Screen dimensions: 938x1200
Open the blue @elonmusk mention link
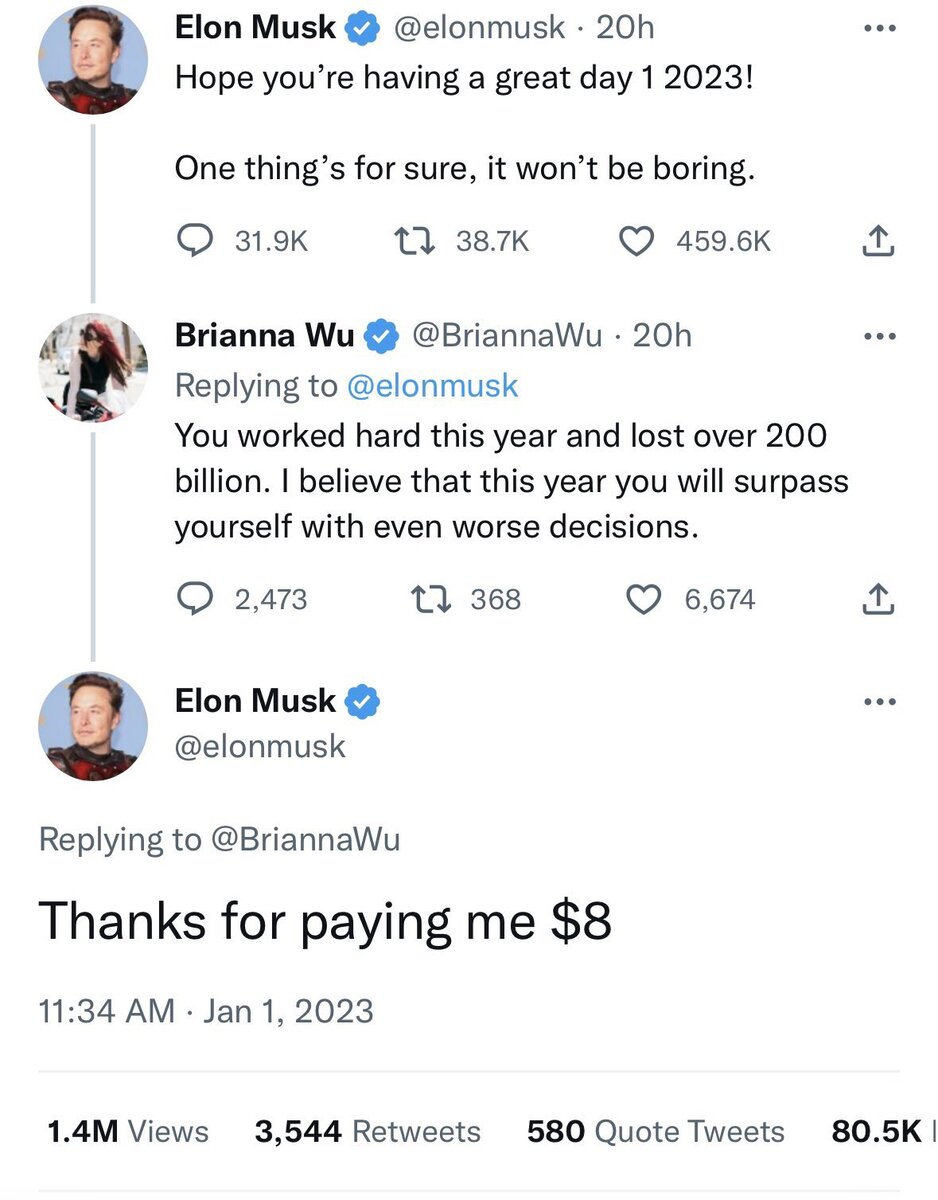click(432, 386)
